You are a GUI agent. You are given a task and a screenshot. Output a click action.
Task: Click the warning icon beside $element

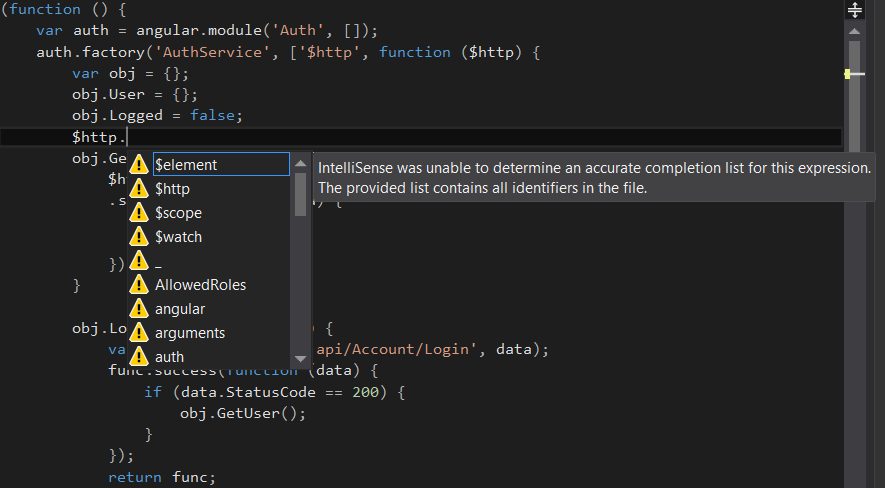tap(139, 165)
